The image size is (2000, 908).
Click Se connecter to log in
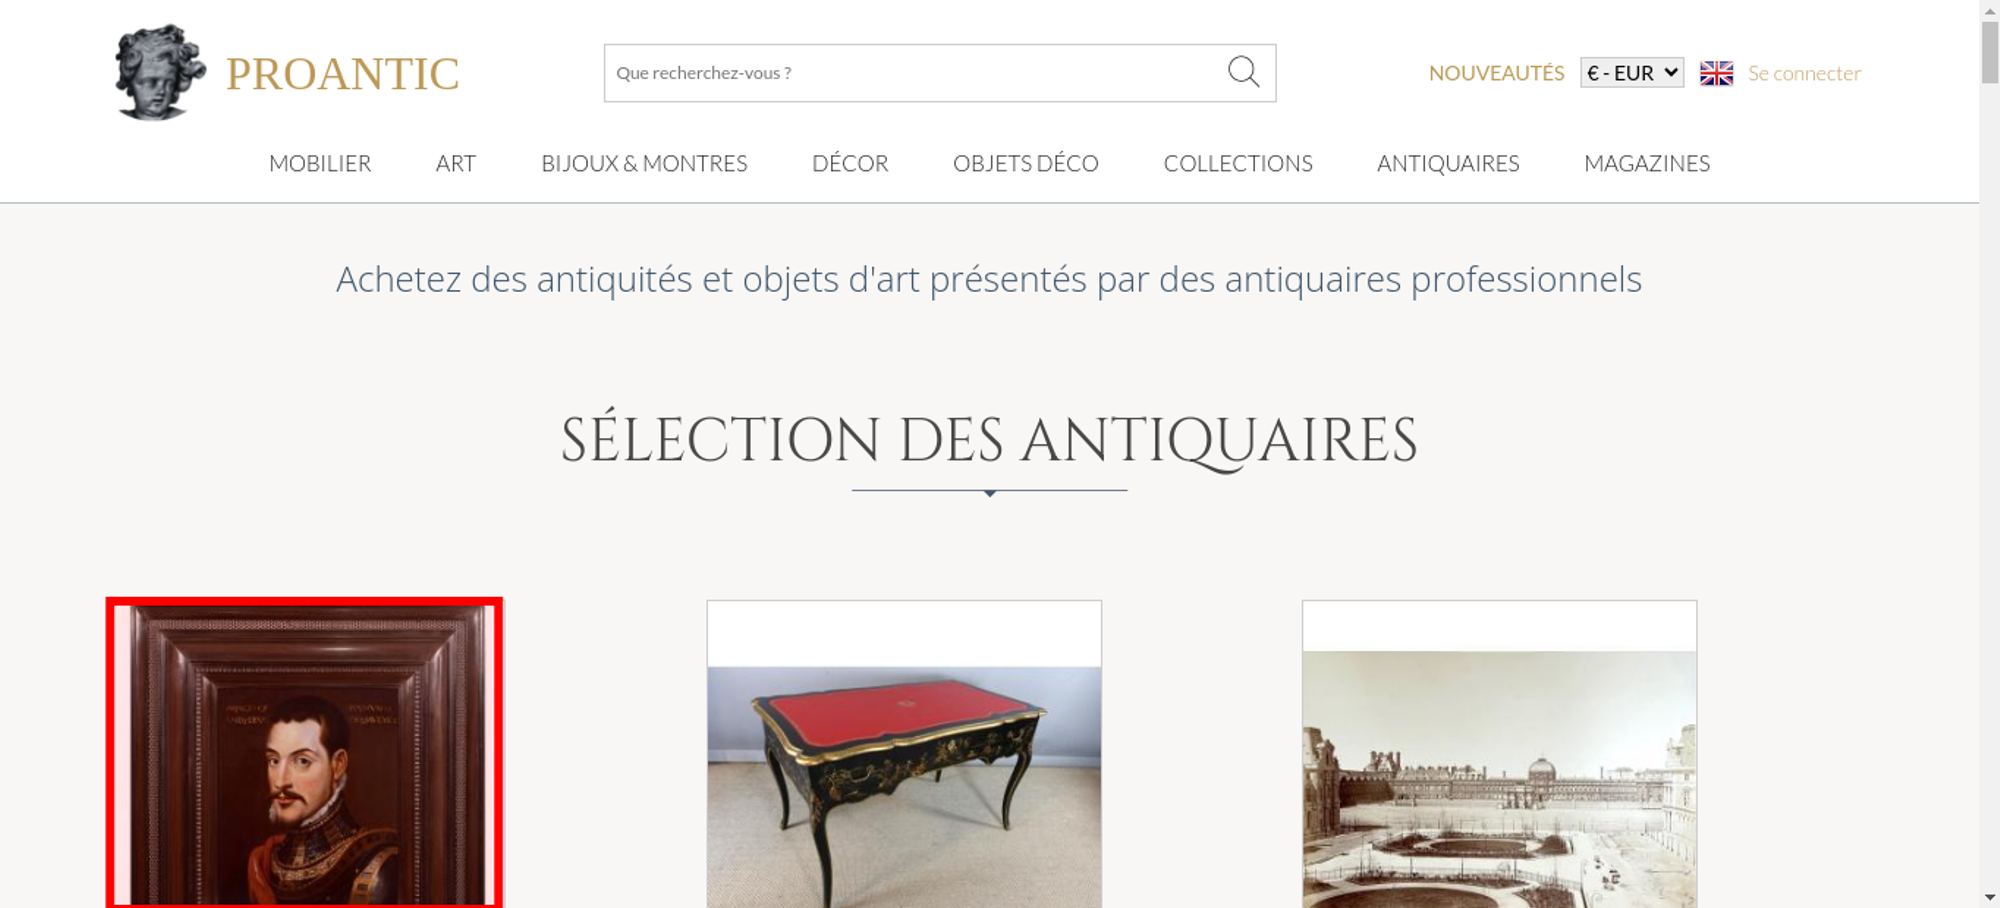click(1804, 73)
